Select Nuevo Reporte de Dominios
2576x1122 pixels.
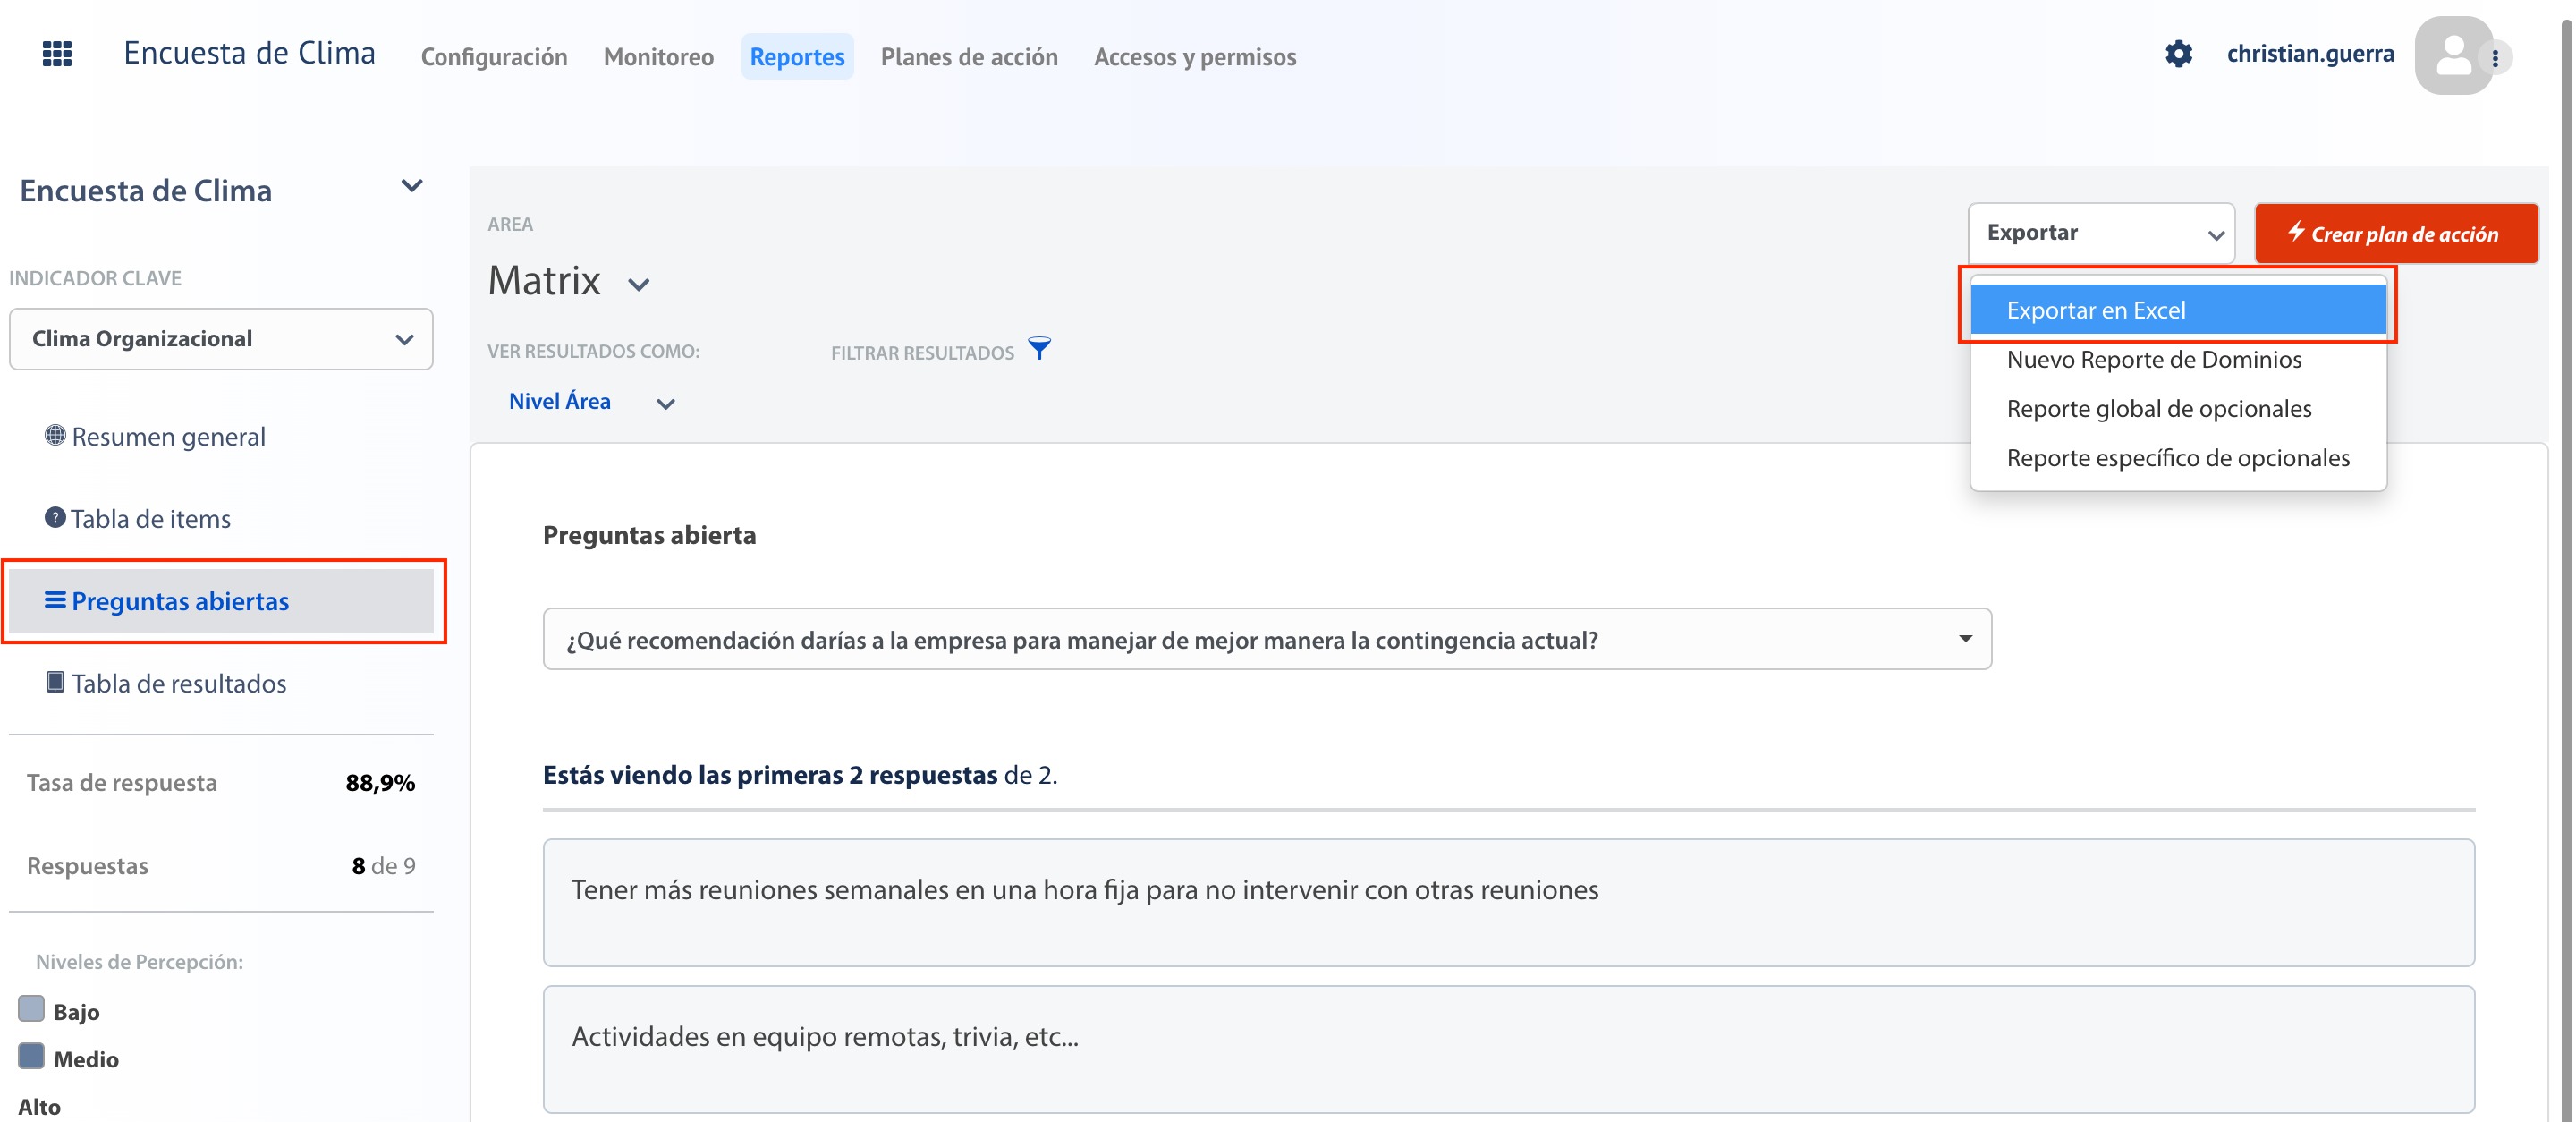click(x=2178, y=359)
